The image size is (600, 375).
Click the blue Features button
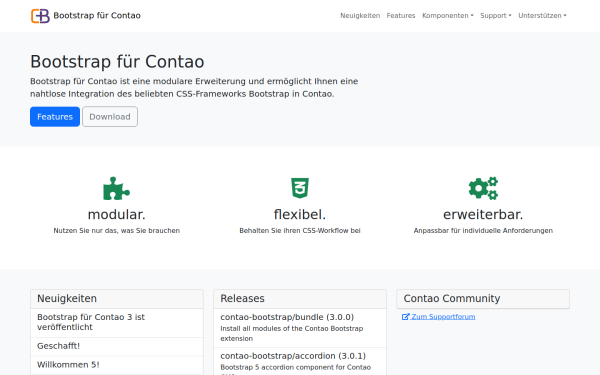point(55,117)
